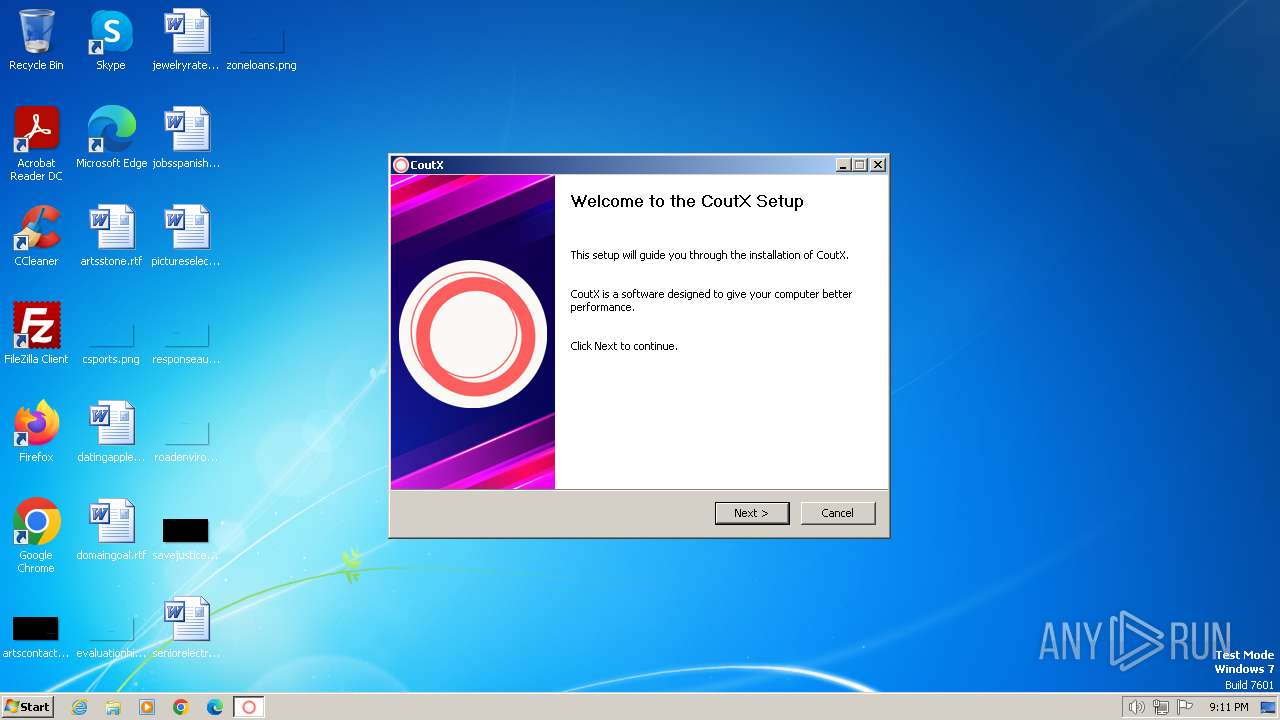Minimize the CoutX setup window
The image size is (1280, 720).
pos(843,165)
